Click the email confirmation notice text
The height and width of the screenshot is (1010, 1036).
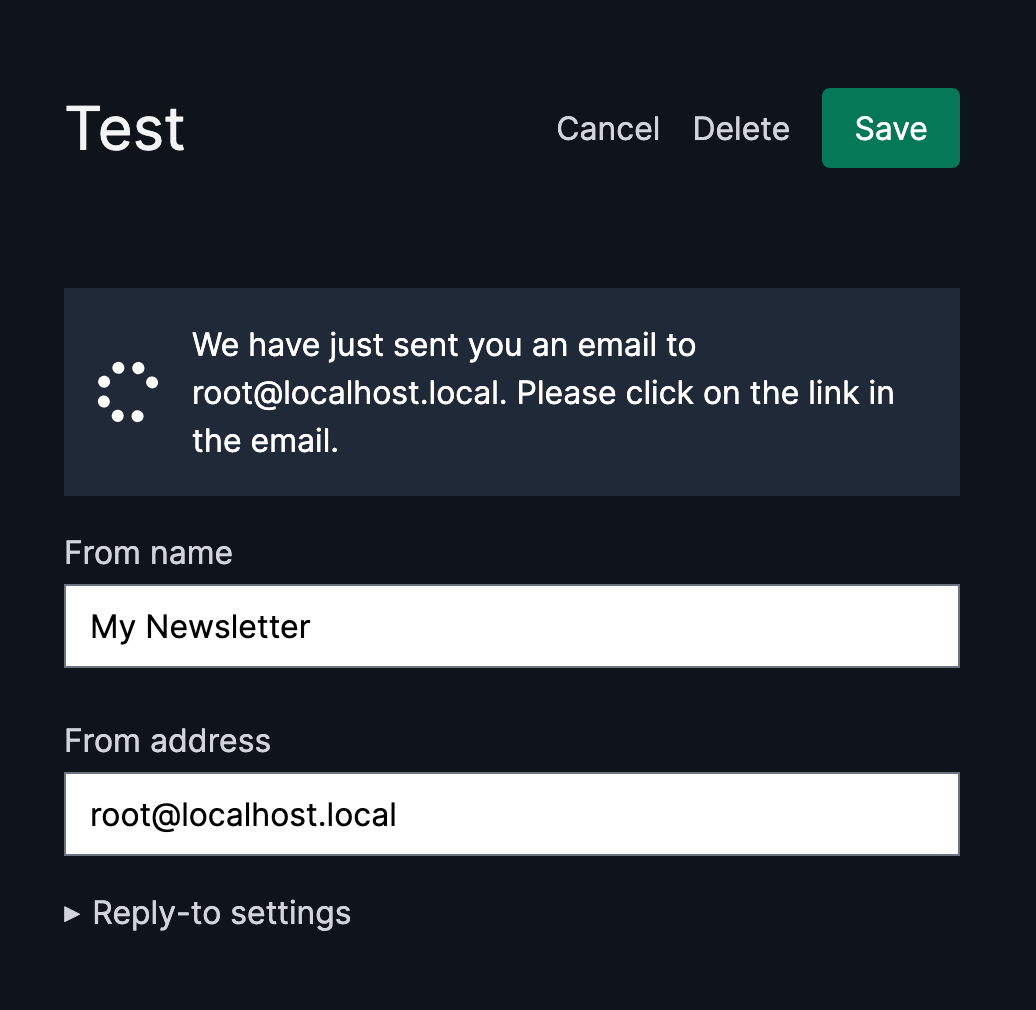pyautogui.click(x=543, y=392)
